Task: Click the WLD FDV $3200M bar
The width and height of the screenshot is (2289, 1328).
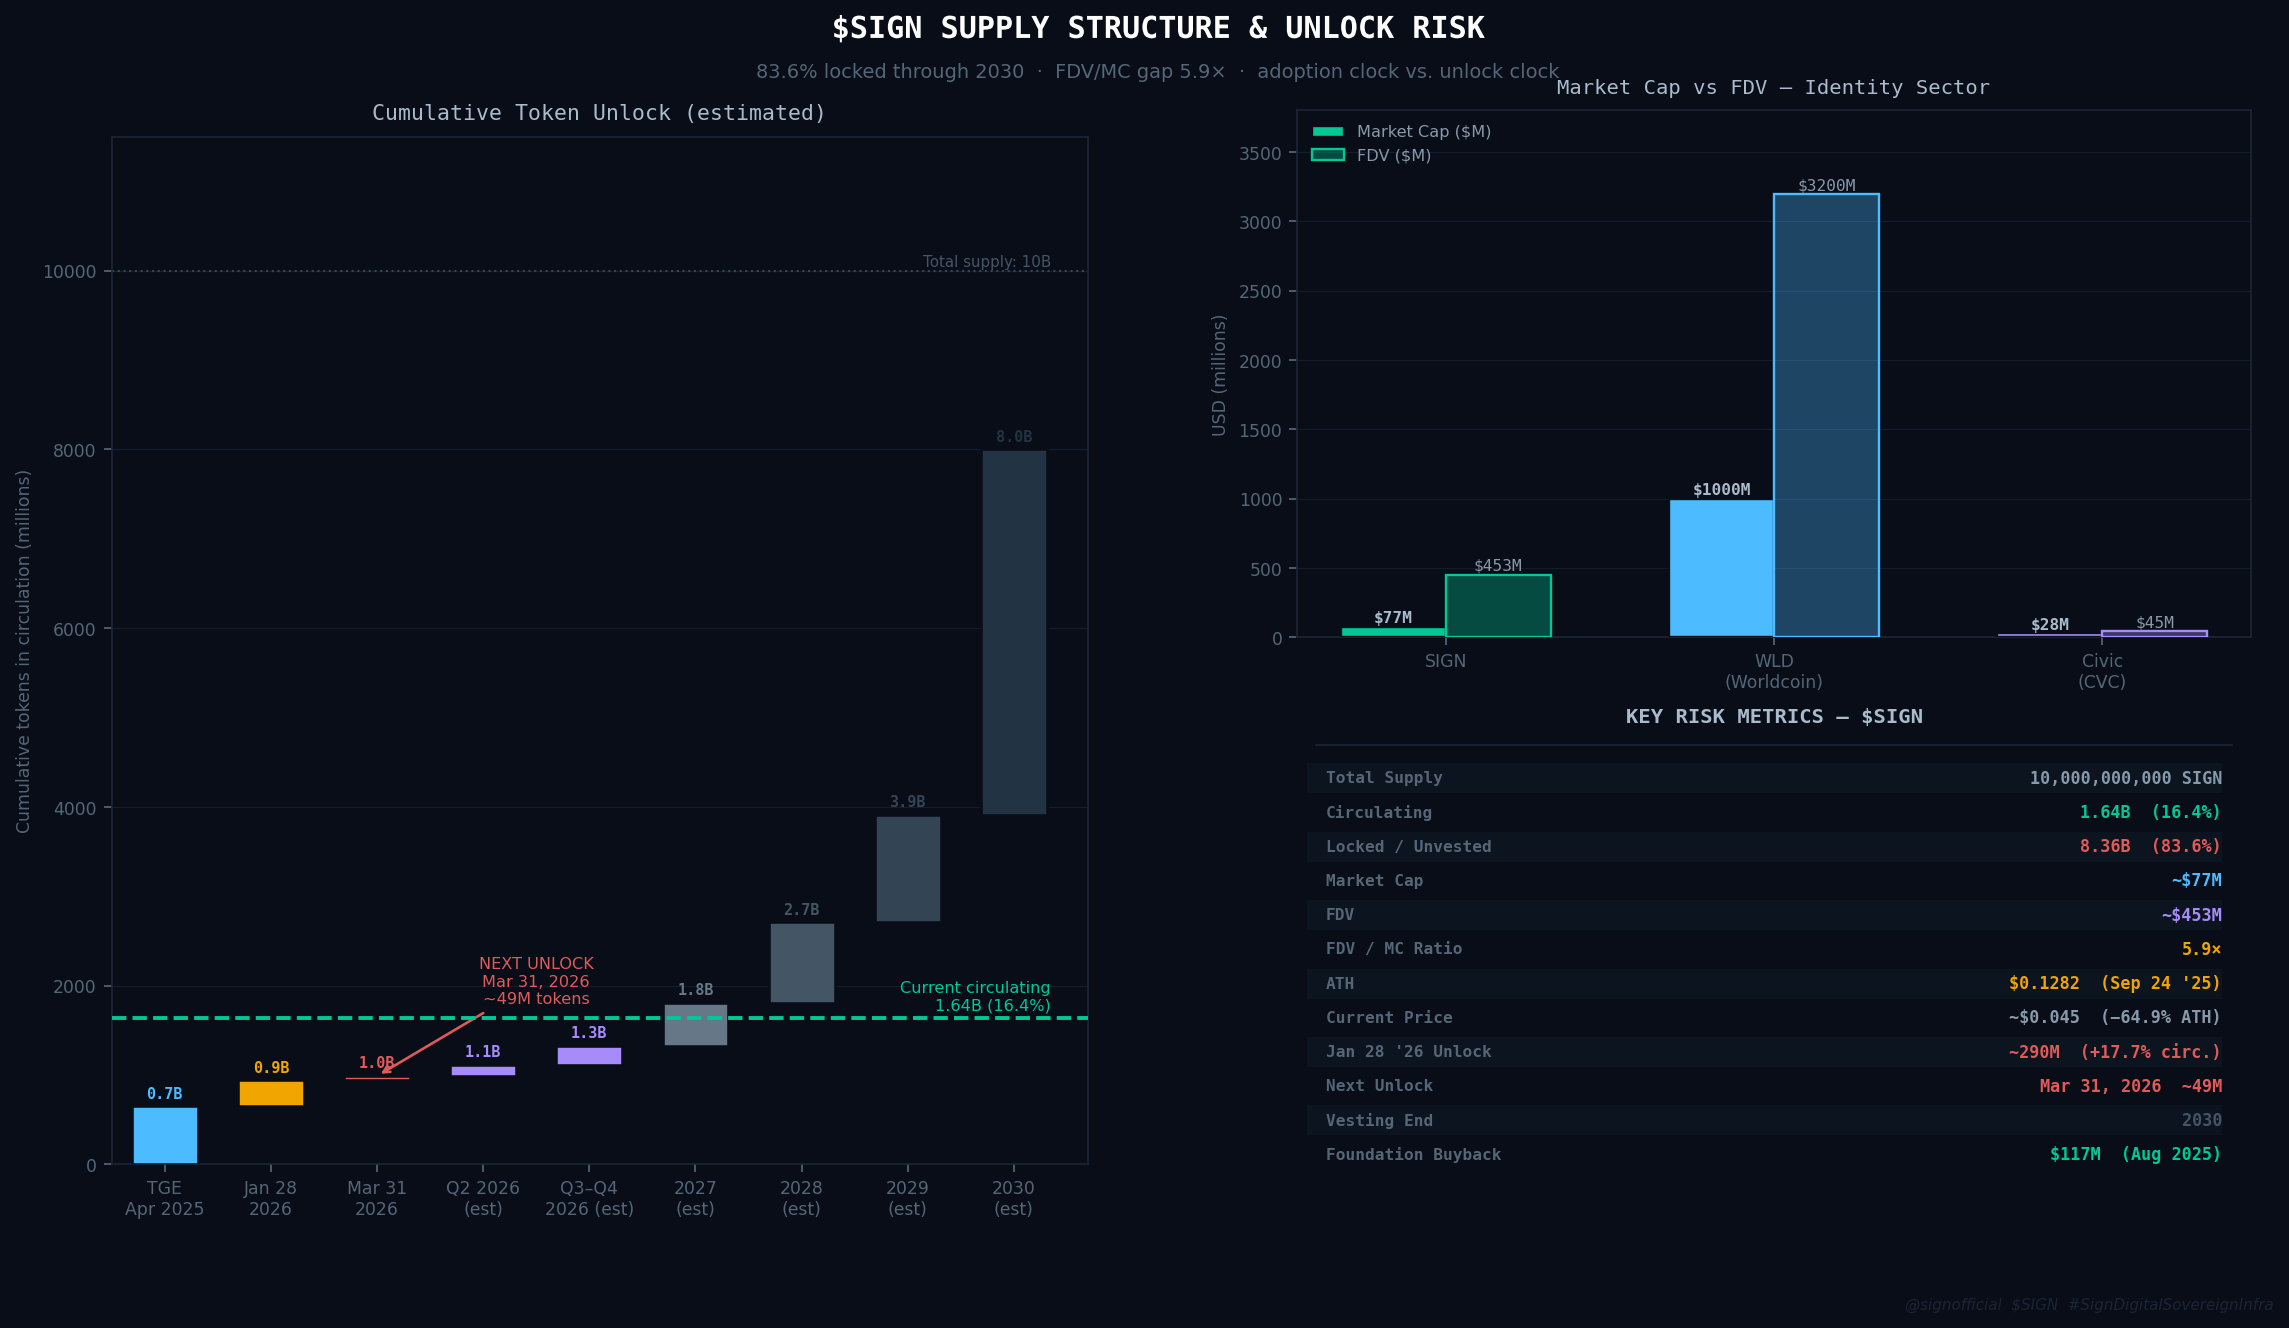Action: point(1826,415)
